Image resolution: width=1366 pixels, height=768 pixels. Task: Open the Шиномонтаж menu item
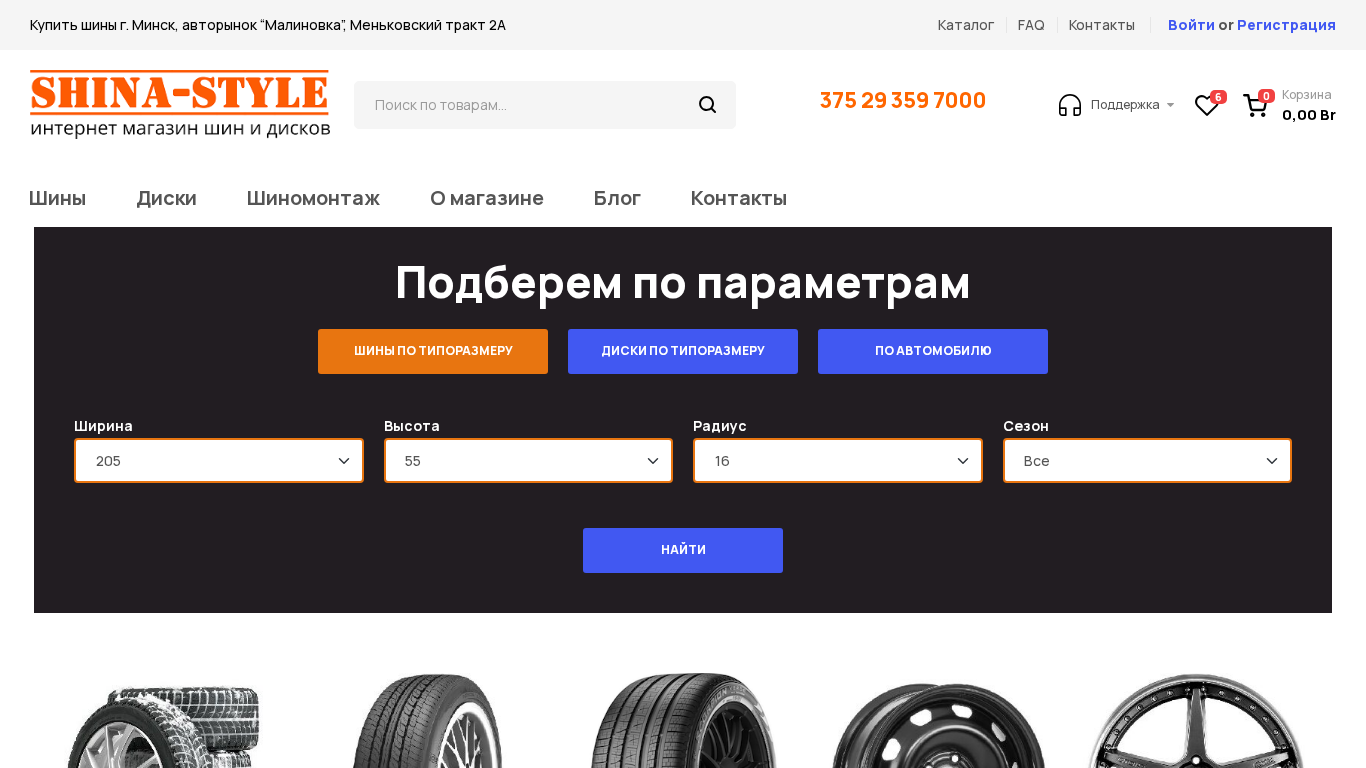[x=313, y=198]
